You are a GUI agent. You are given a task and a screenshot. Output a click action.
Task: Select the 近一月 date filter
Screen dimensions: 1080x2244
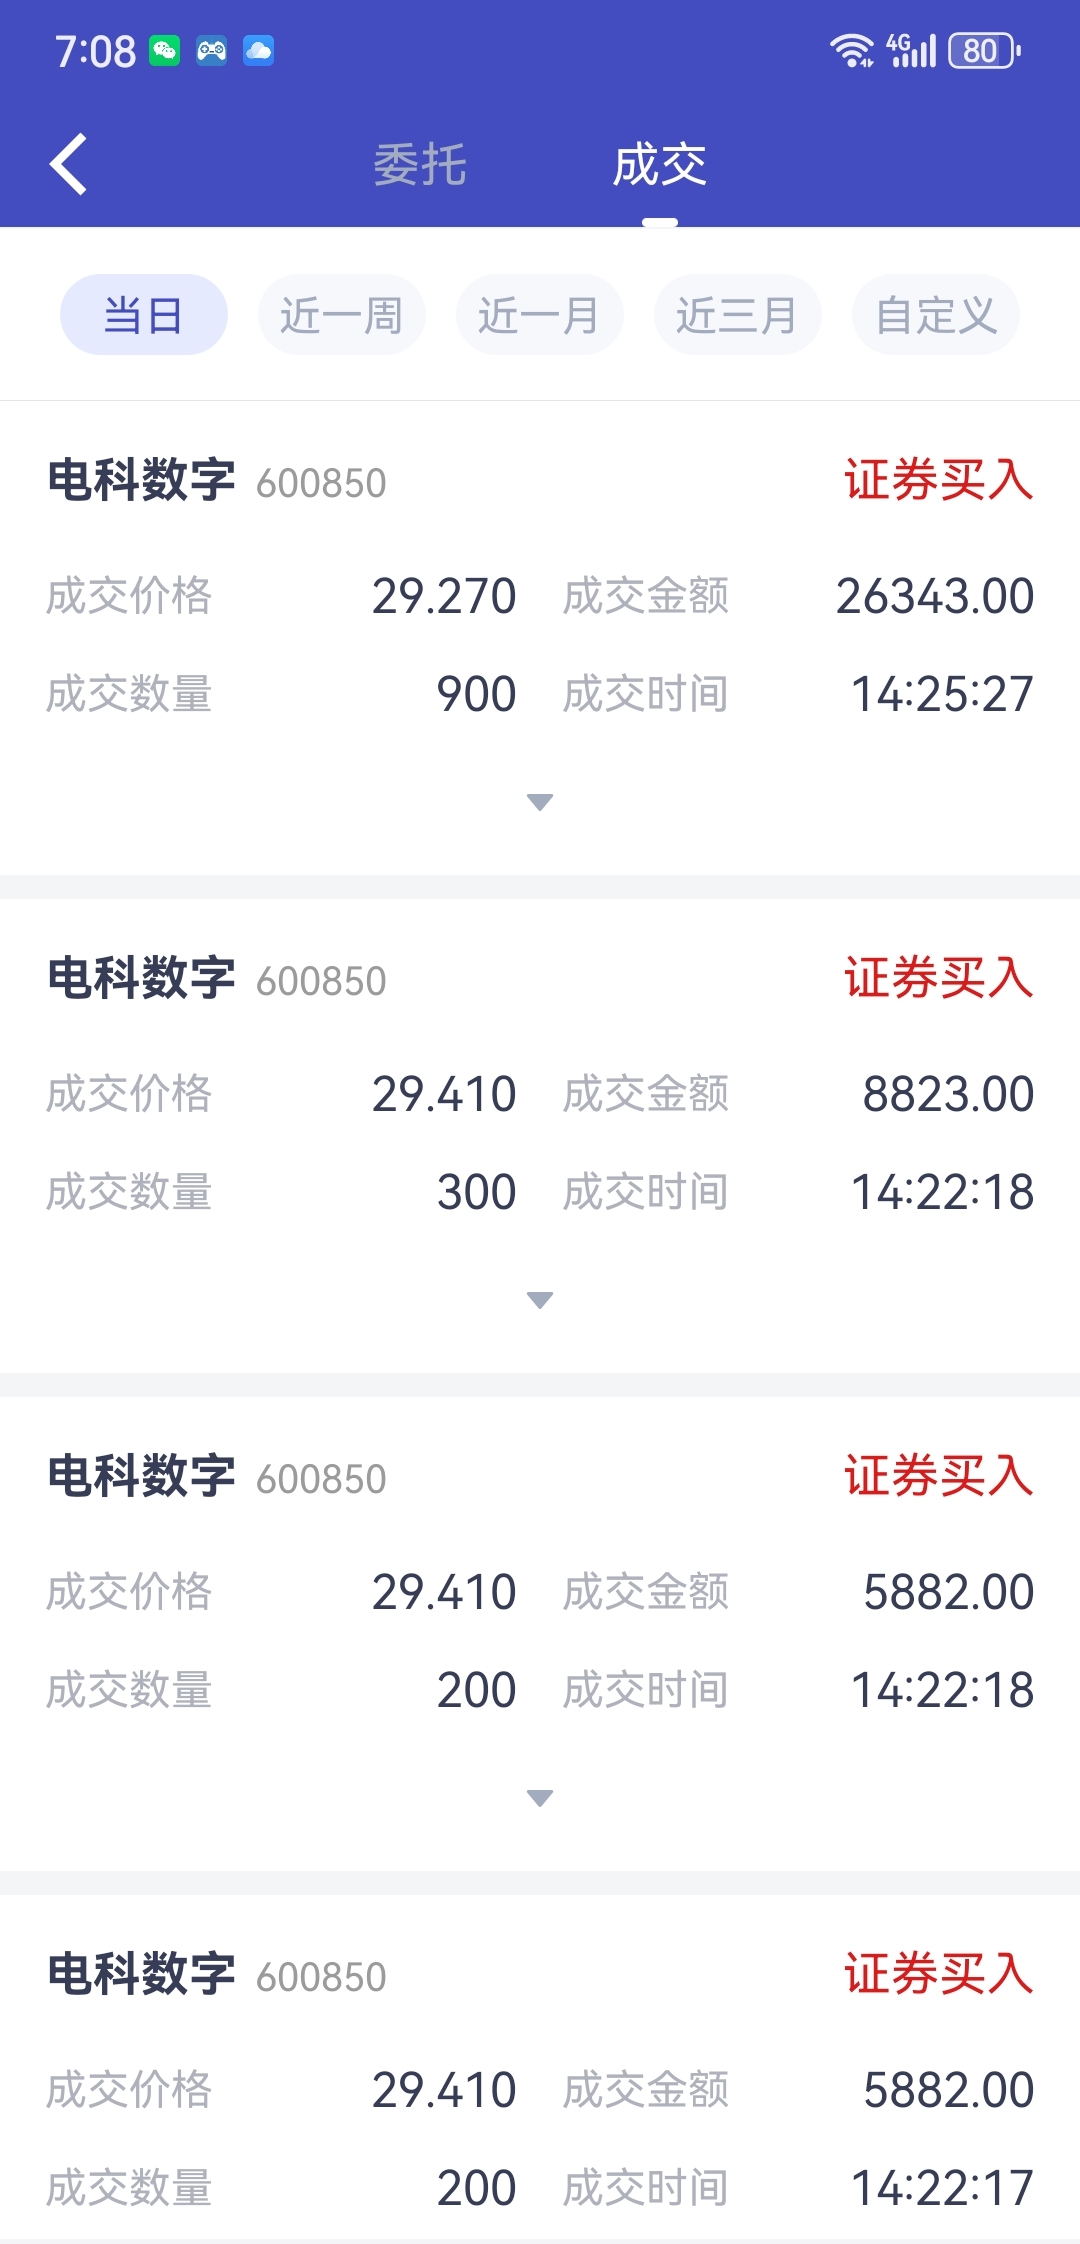click(x=540, y=315)
